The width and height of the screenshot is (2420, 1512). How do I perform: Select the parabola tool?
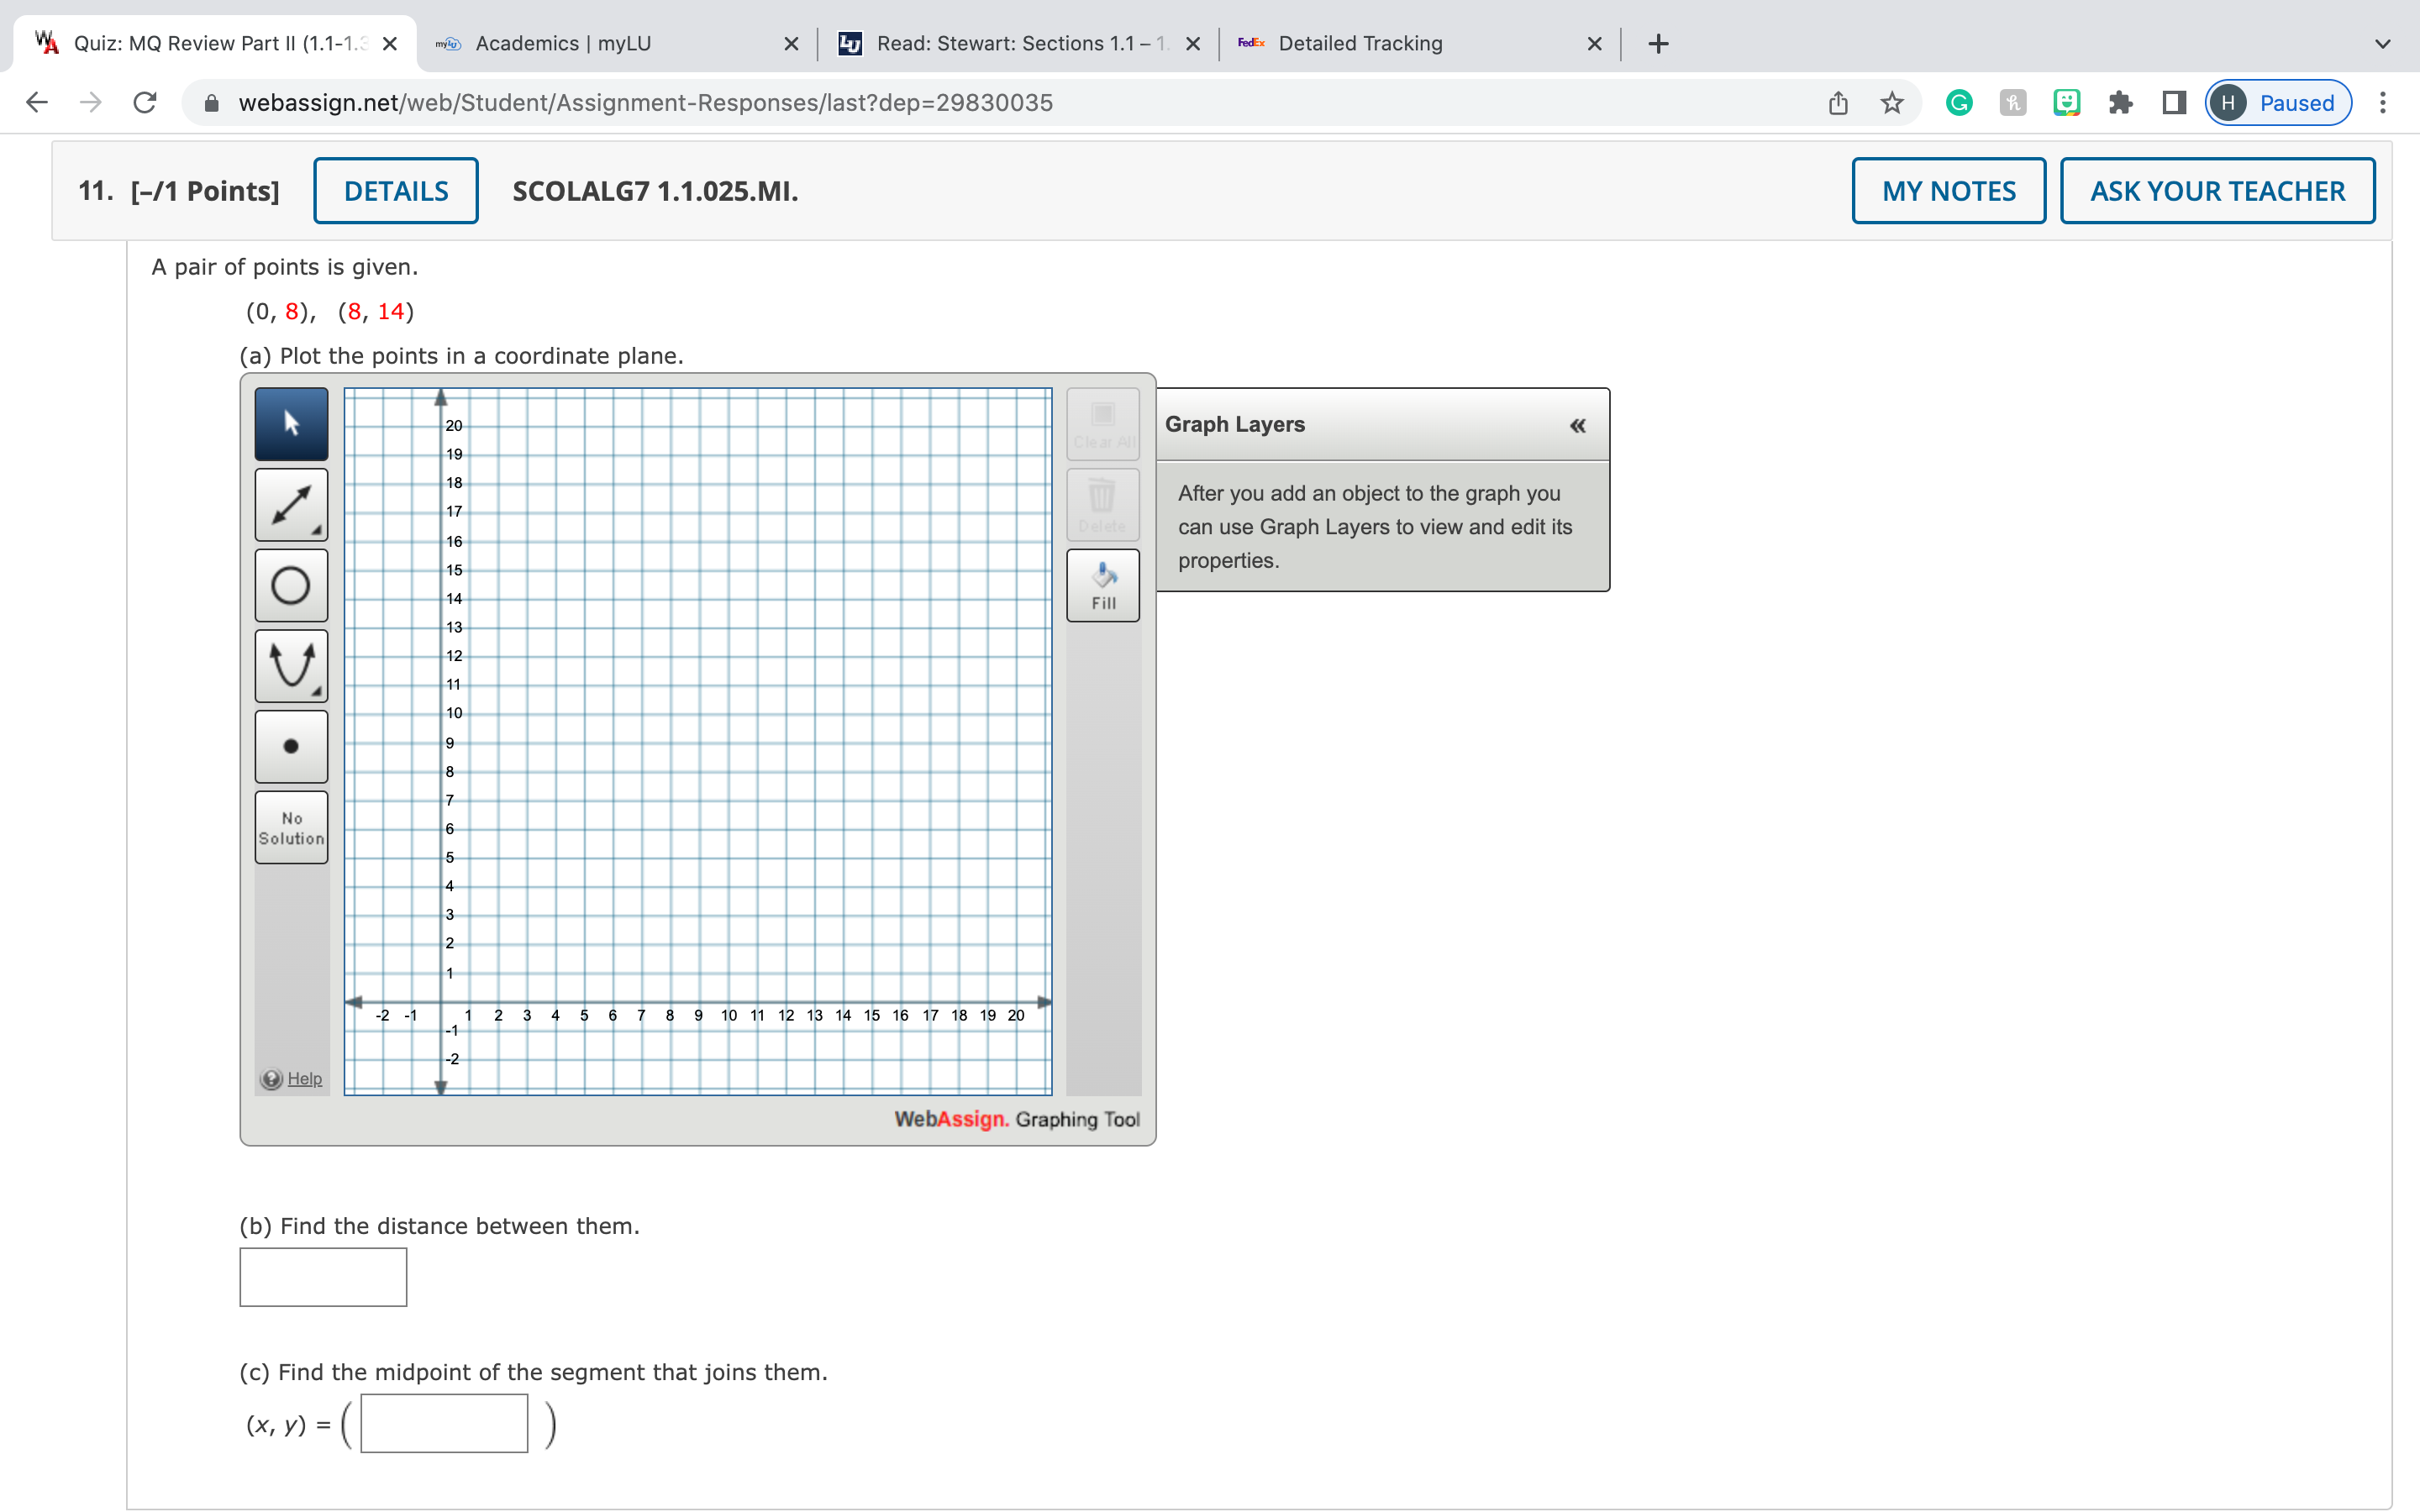click(291, 666)
